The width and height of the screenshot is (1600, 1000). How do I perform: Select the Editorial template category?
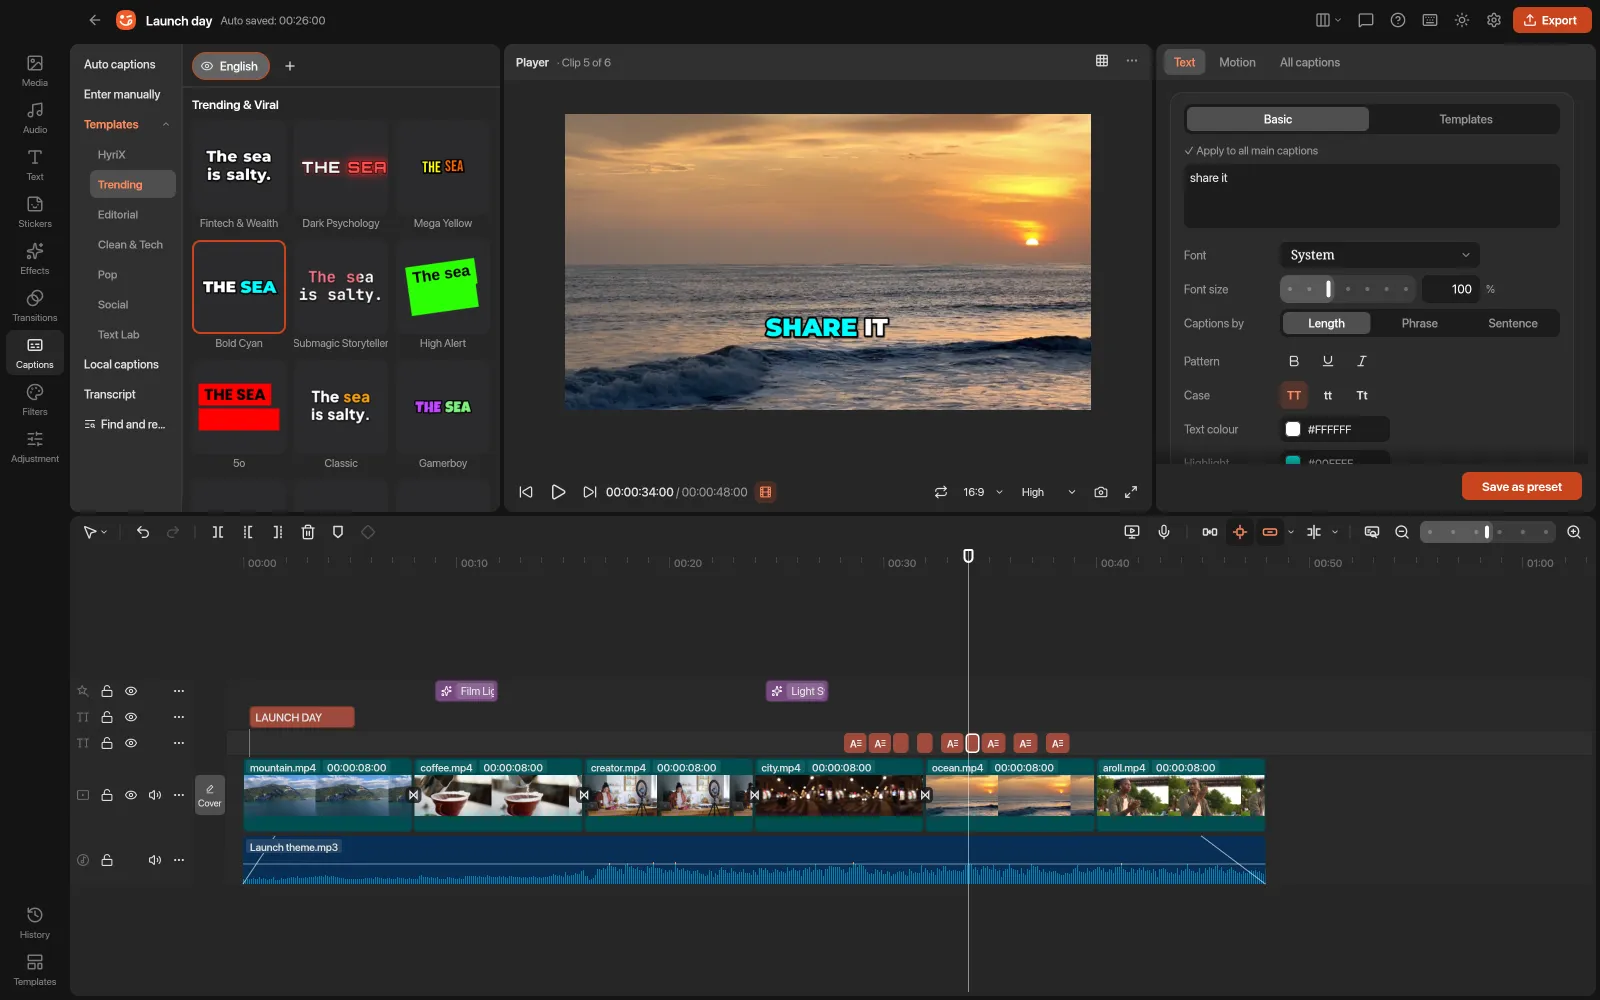[x=118, y=215]
